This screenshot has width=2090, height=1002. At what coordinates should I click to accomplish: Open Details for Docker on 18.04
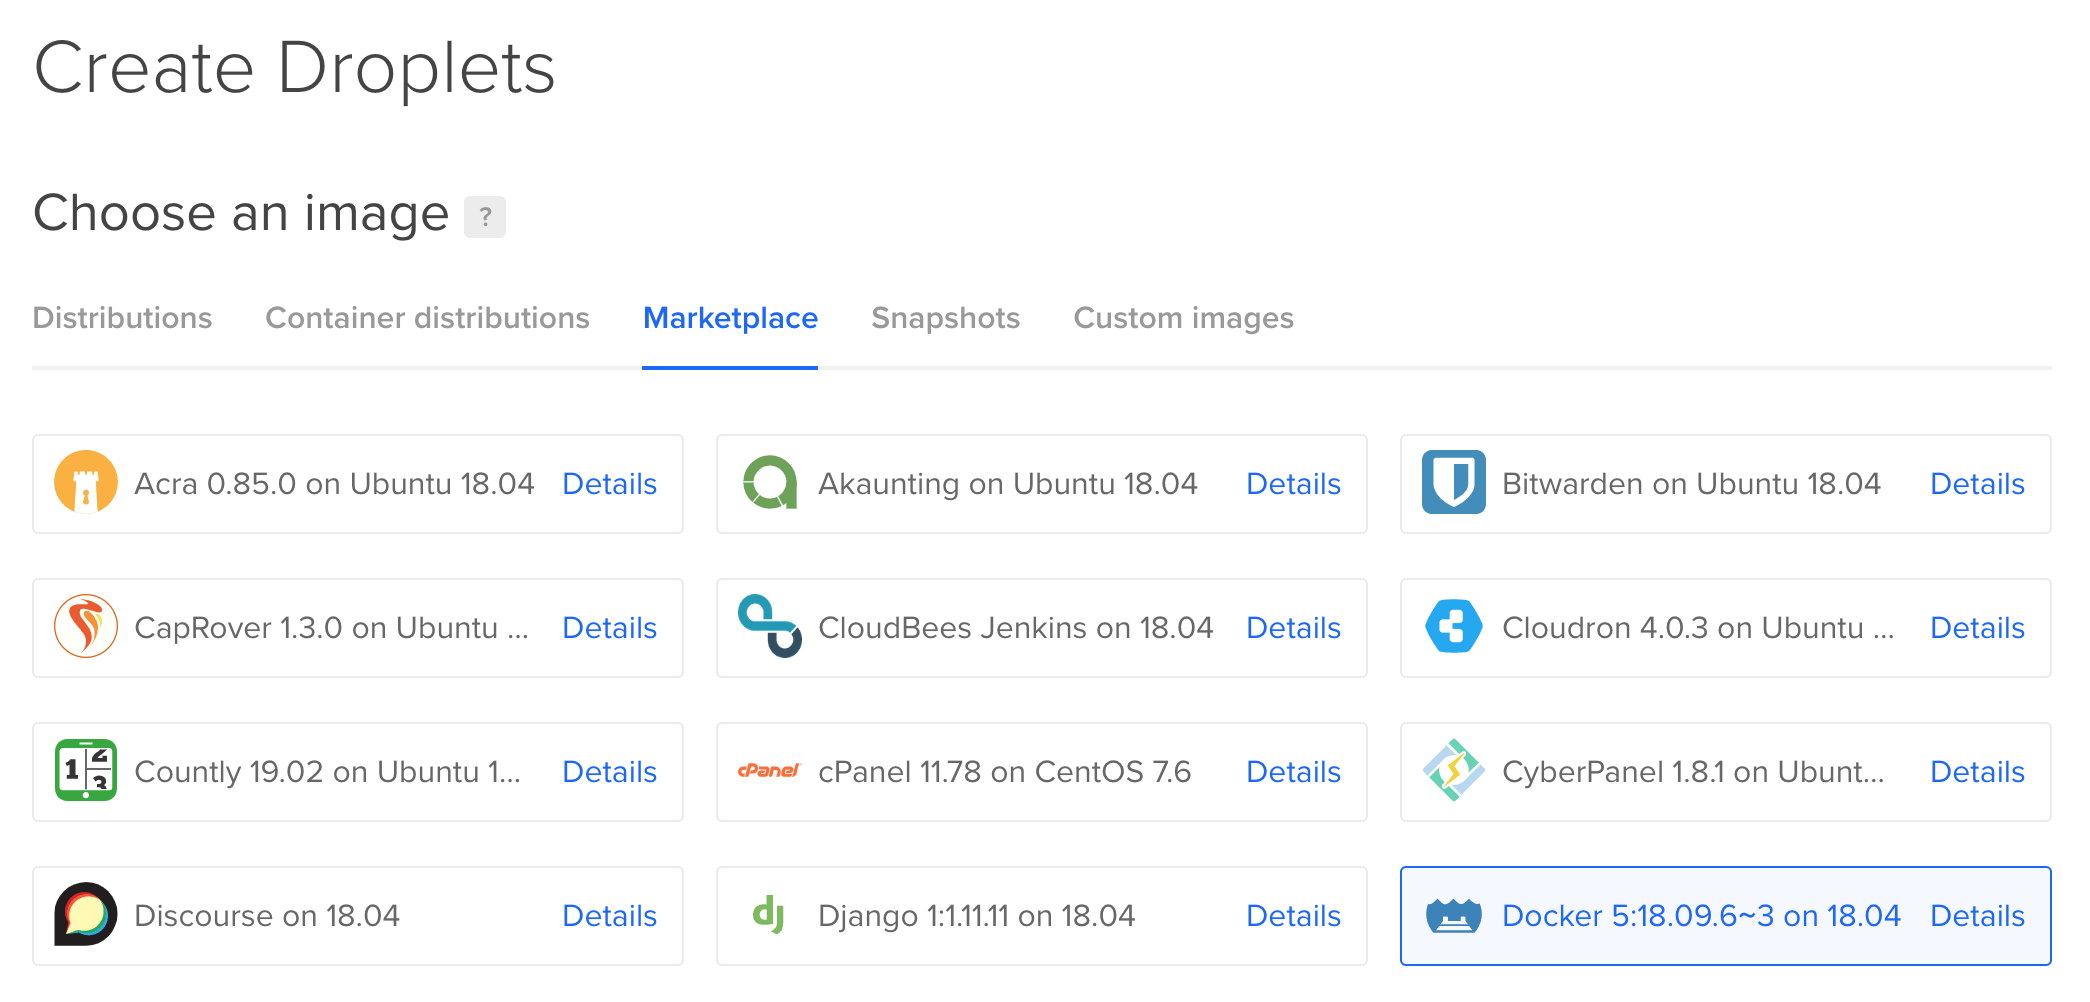(x=1977, y=916)
